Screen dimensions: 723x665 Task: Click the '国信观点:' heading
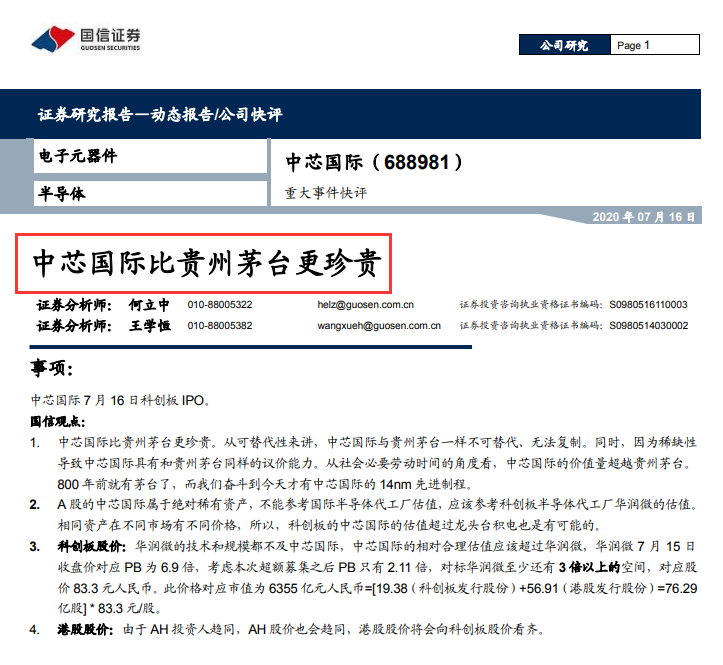[x=58, y=422]
